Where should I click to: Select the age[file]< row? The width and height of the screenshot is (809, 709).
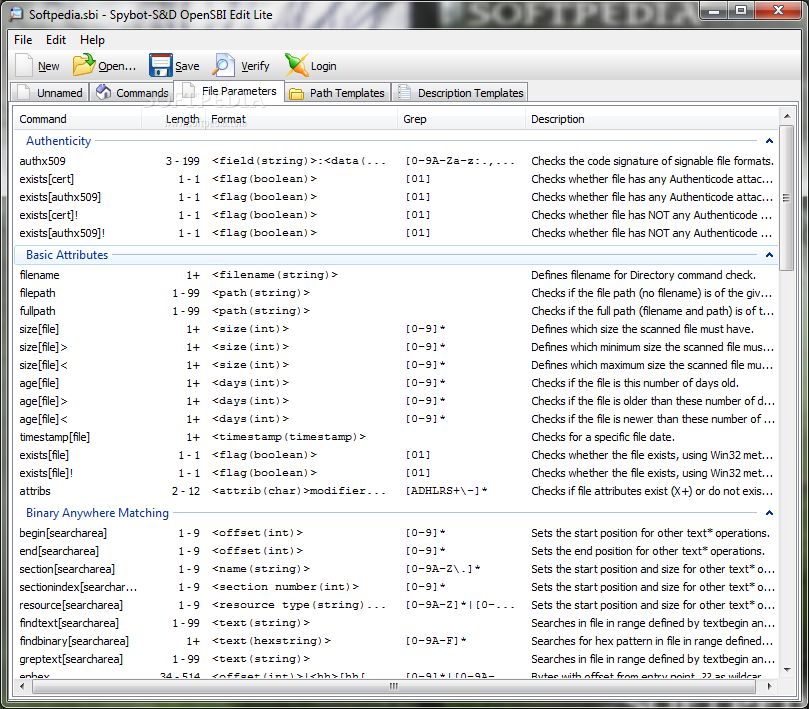(396, 419)
